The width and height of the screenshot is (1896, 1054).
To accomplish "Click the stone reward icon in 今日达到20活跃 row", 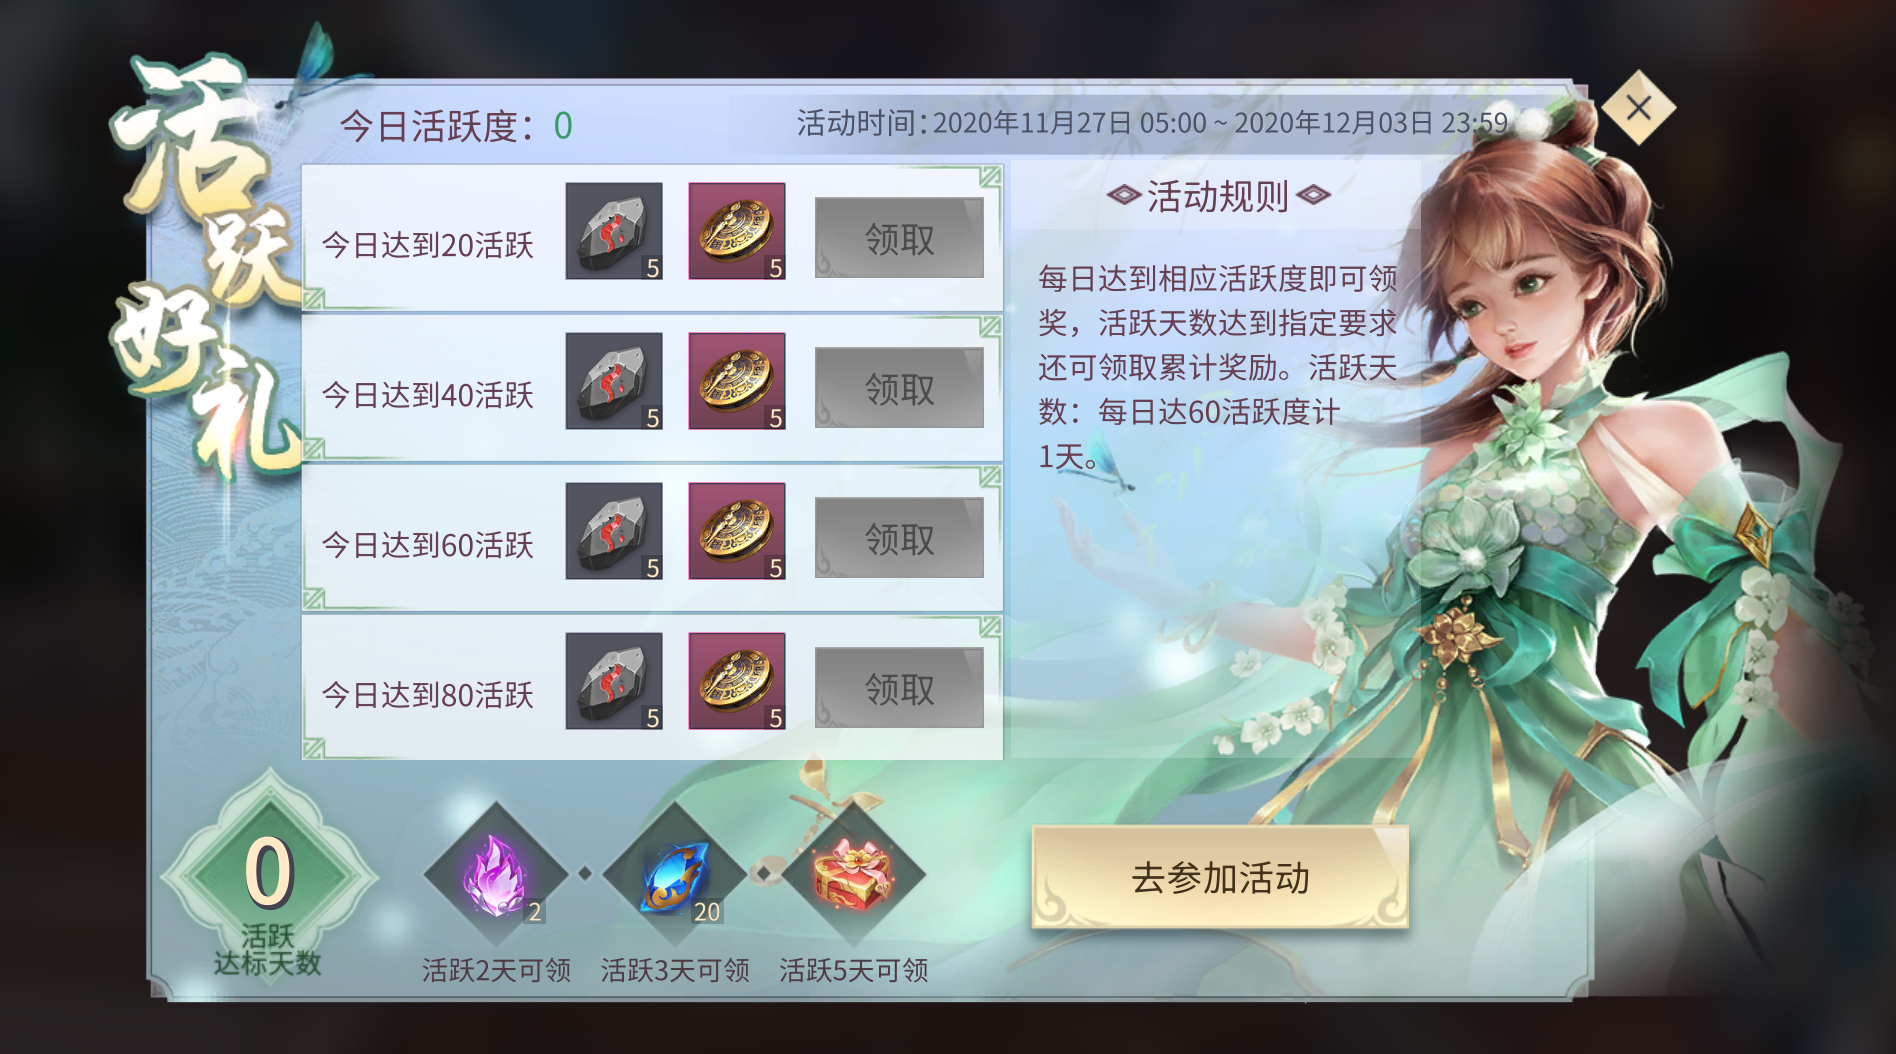I will click(614, 231).
